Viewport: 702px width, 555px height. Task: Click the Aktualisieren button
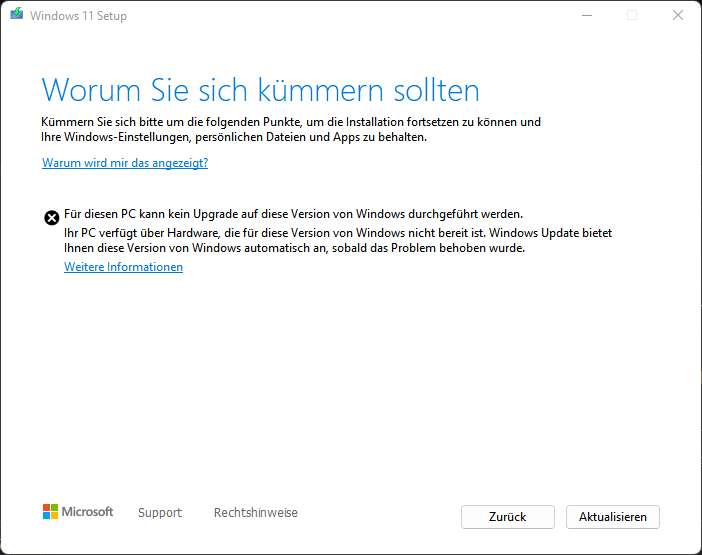612,517
